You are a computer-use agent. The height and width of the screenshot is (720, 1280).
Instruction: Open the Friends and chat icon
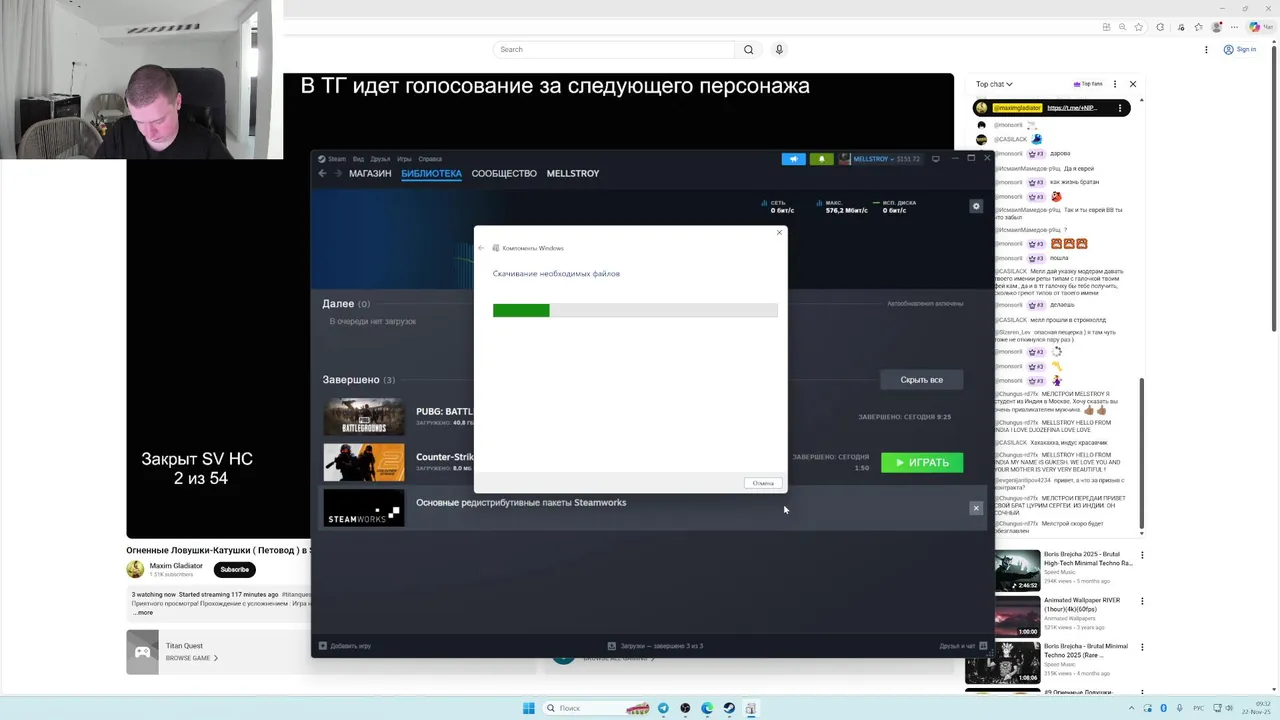(x=983, y=646)
